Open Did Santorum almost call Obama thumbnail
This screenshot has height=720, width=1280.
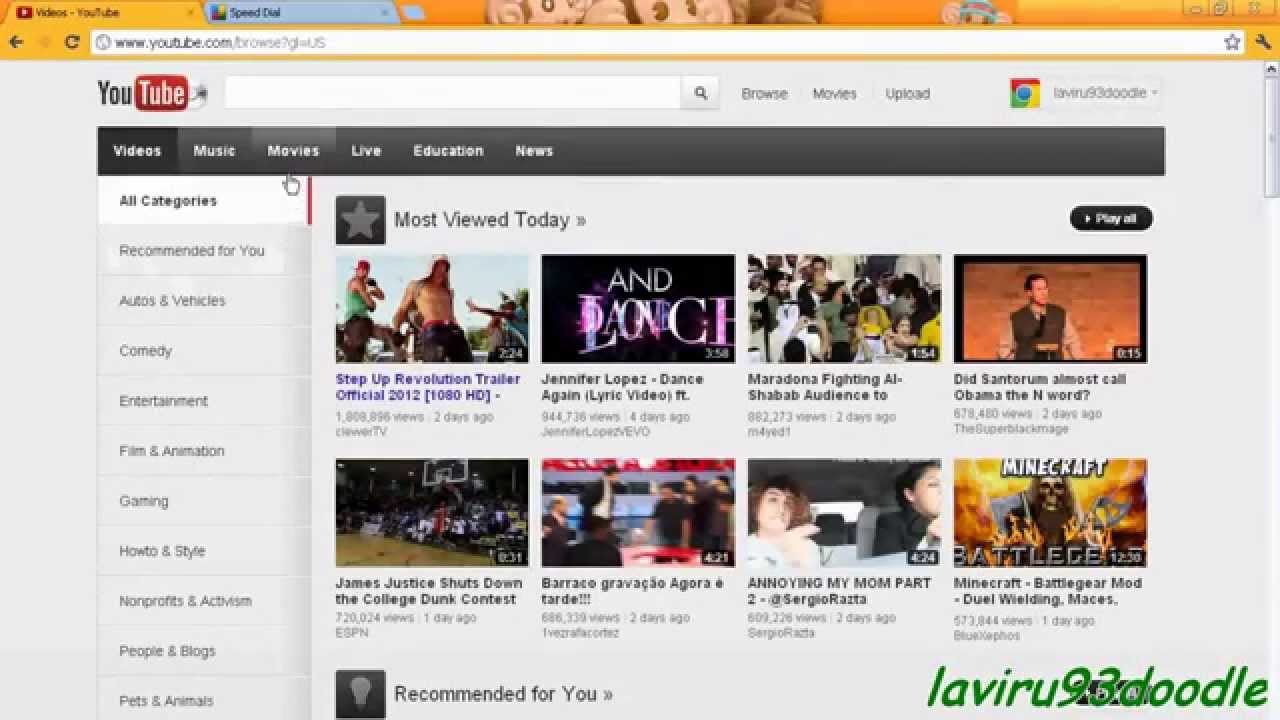[1050, 308]
